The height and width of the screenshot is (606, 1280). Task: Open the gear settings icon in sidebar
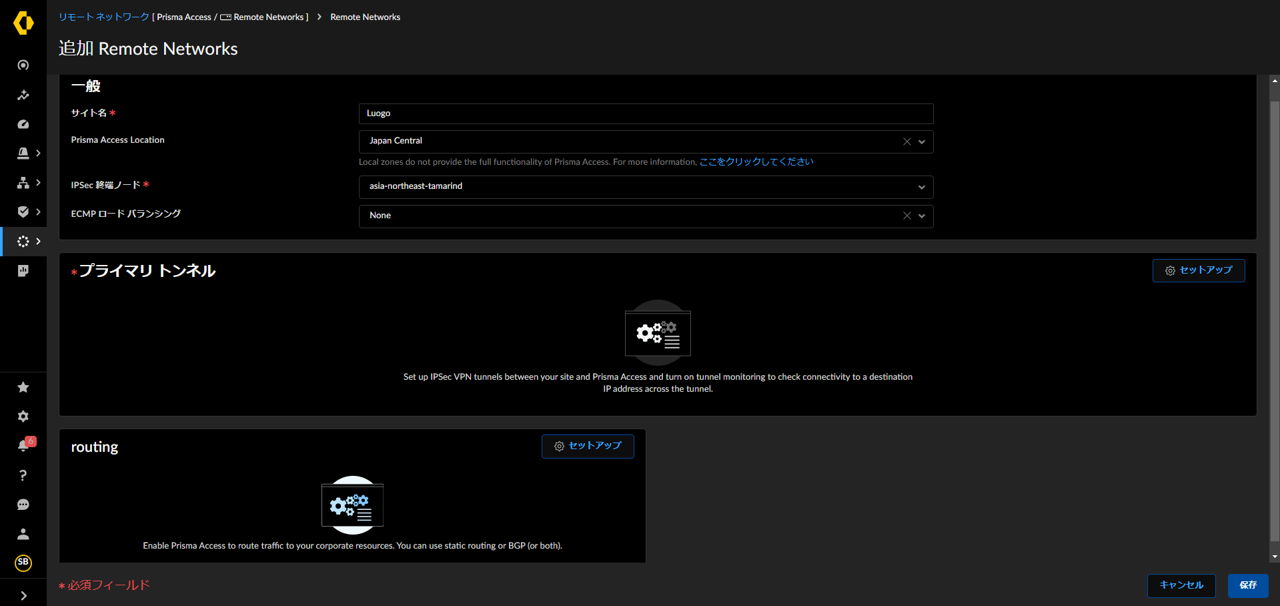[23, 416]
